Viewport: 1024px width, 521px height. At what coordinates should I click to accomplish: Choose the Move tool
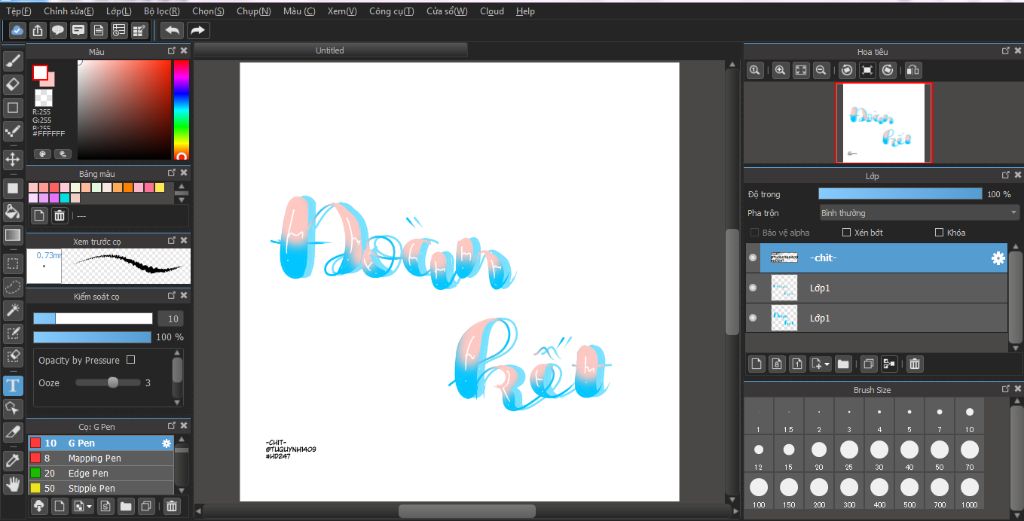[12, 159]
